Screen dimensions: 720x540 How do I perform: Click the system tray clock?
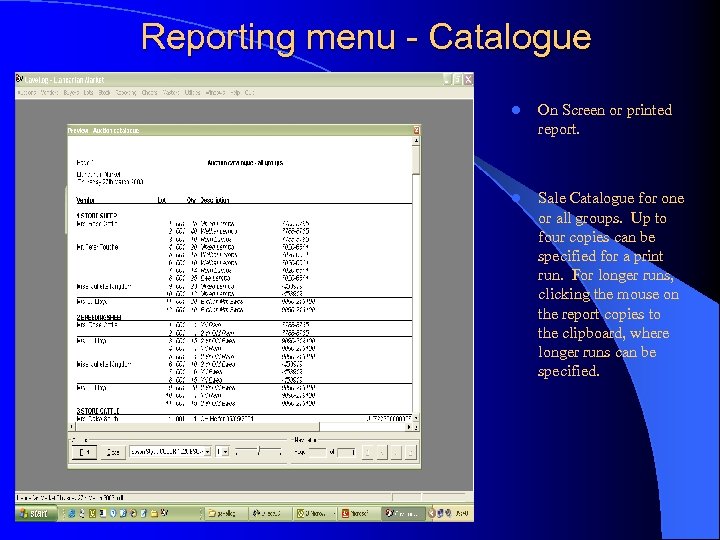click(461, 513)
